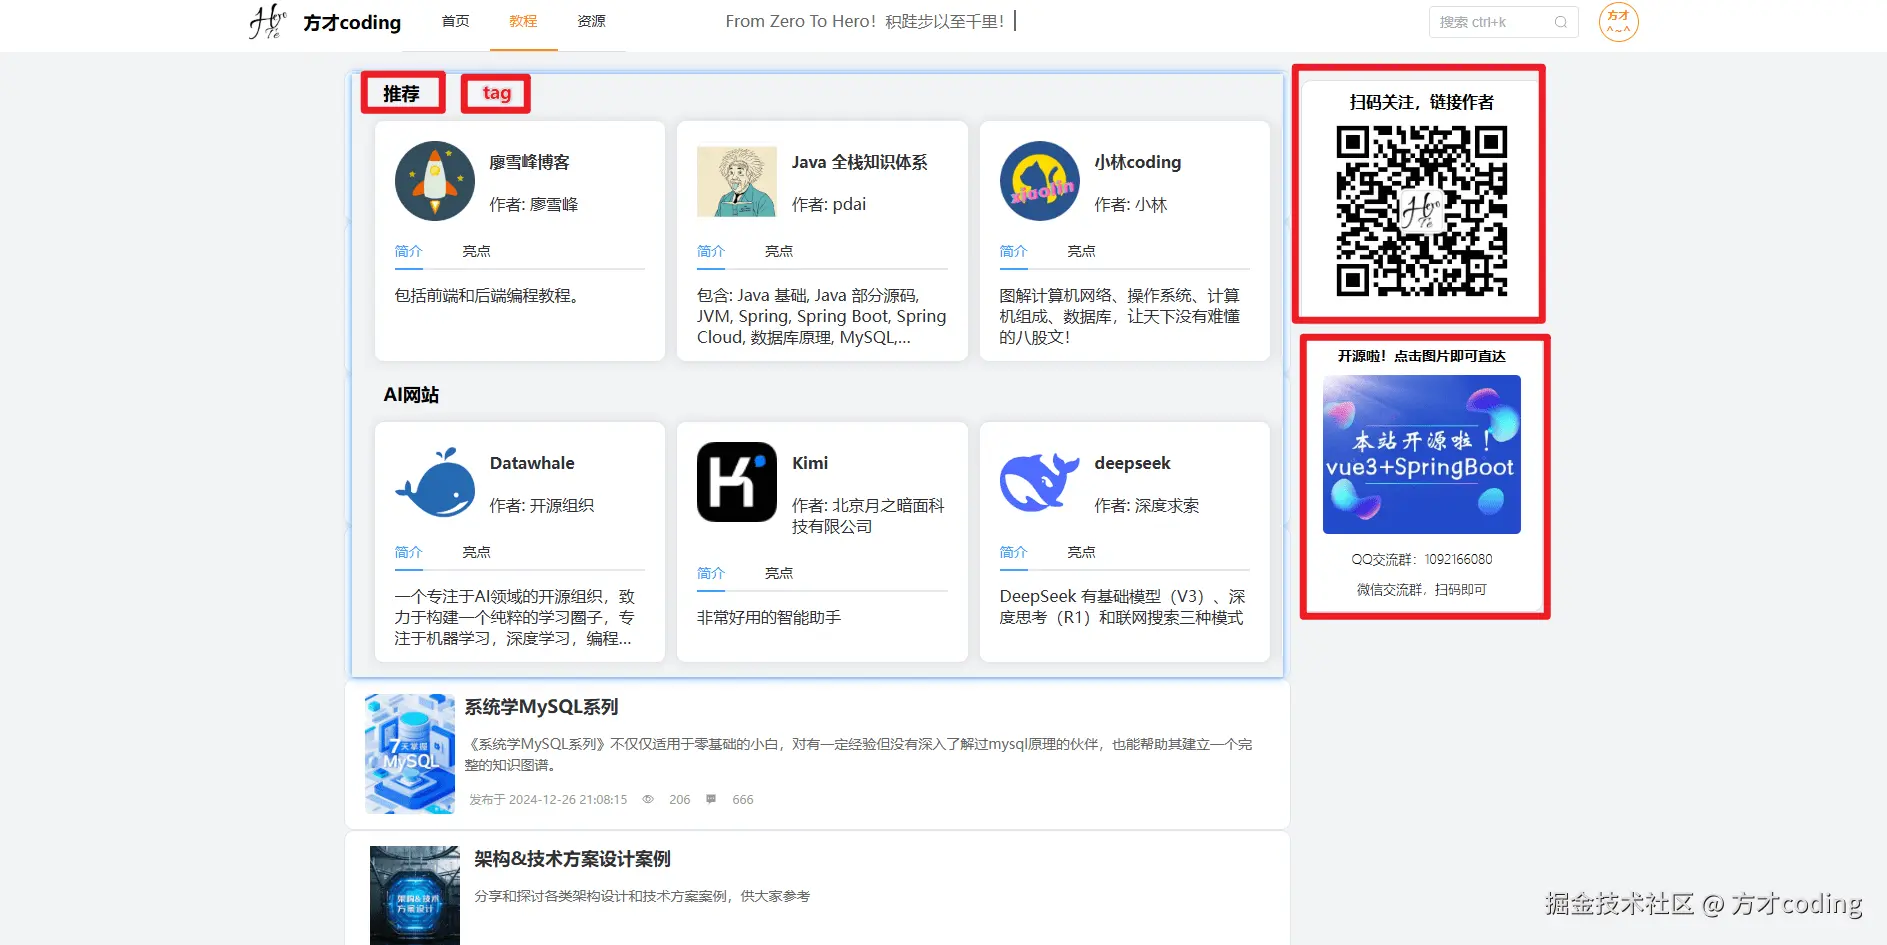Click the From Zero To Hero slogan
Screen dimensions: 1887x945
864,21
